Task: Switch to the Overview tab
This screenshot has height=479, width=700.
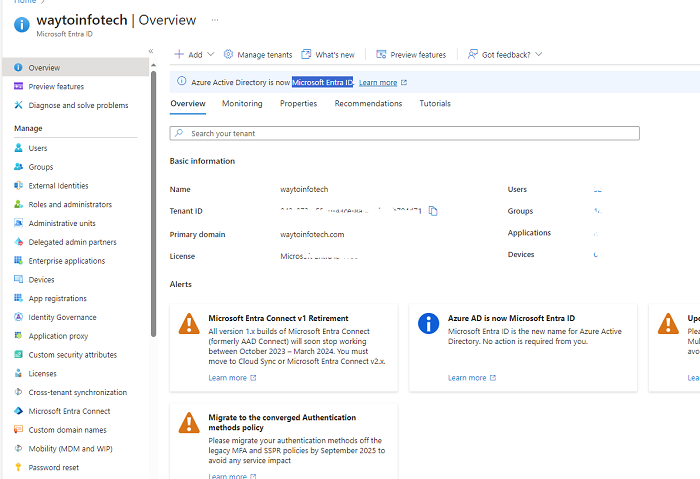Action: tap(188, 104)
